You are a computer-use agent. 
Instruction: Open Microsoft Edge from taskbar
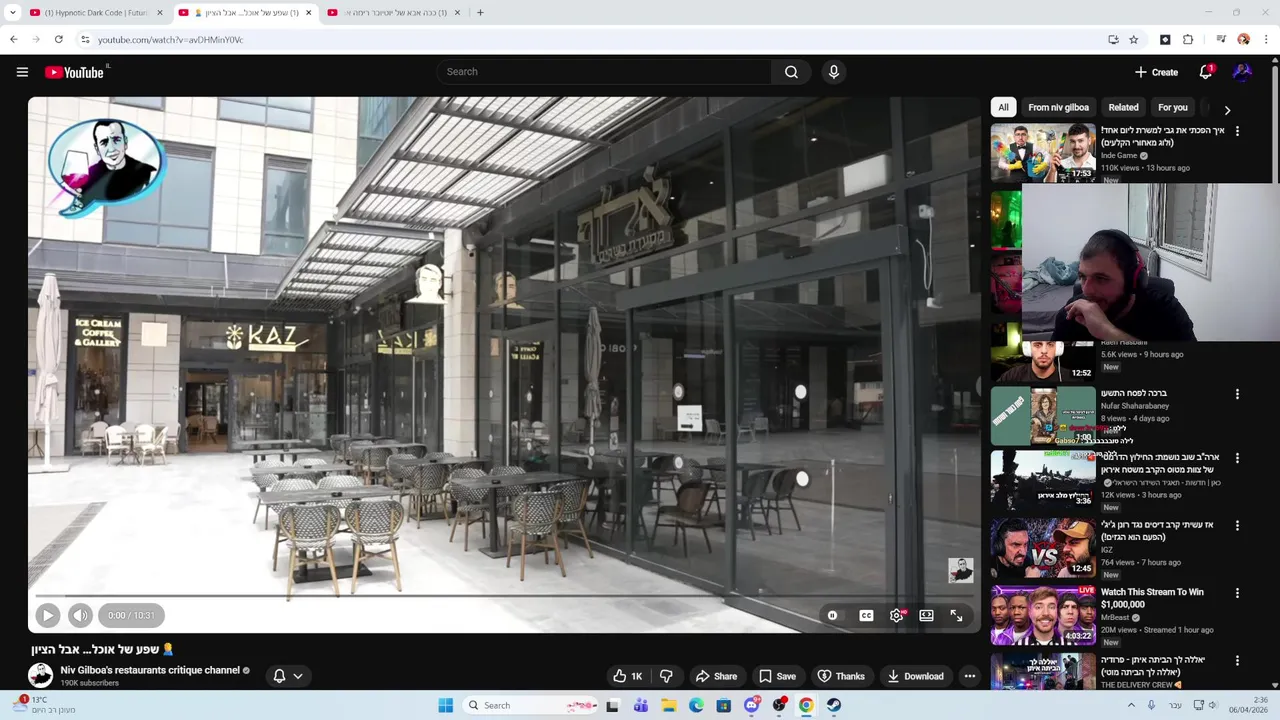point(696,705)
